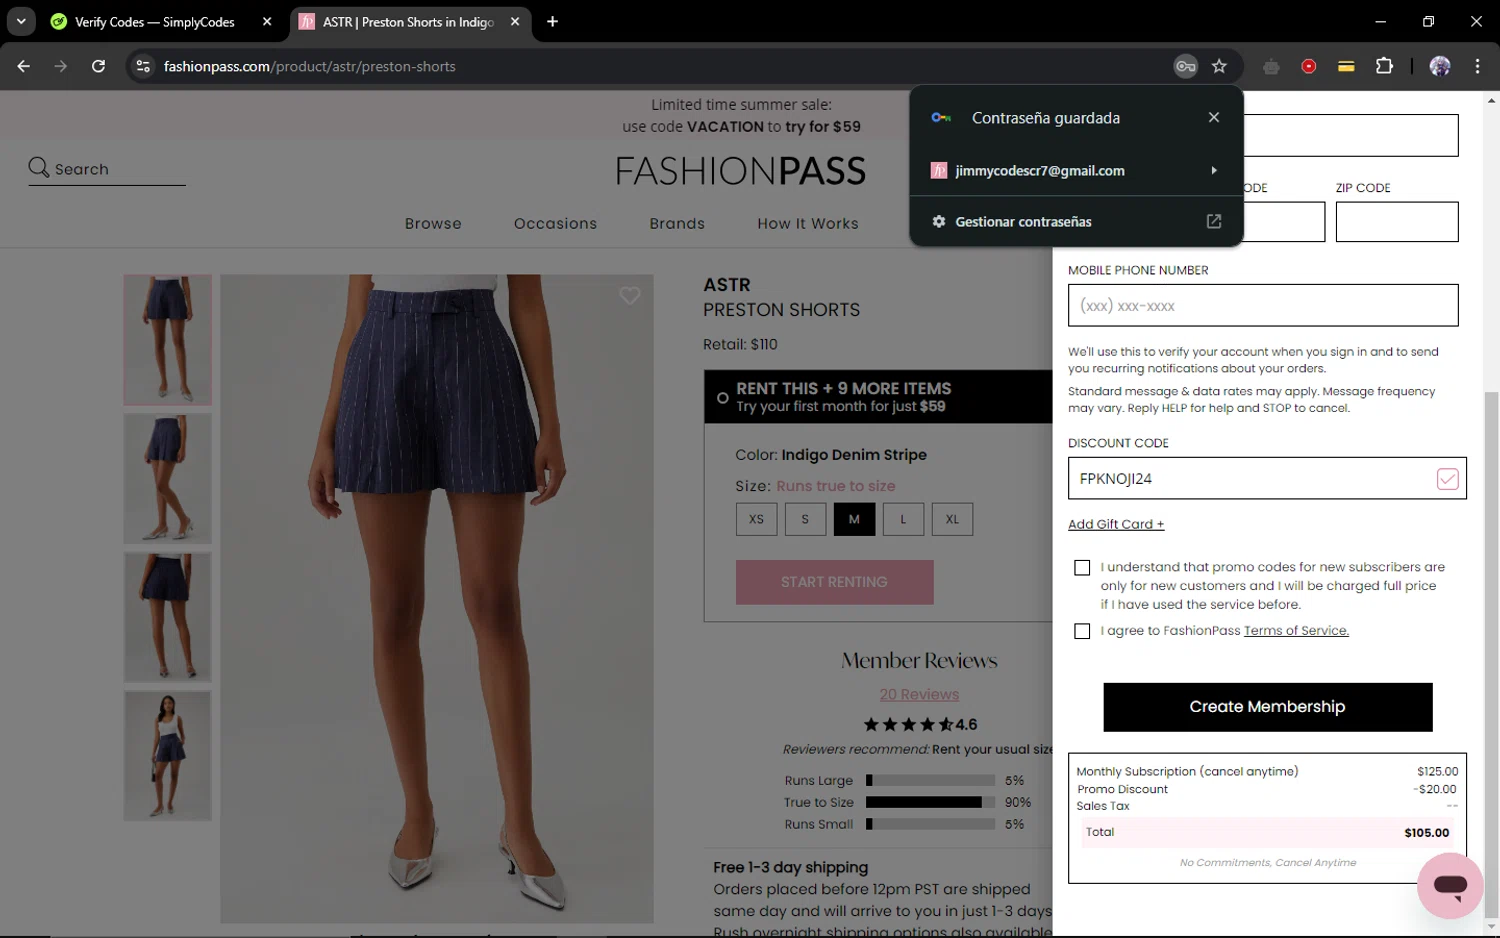This screenshot has height=938, width=1500.
Task: Click the search magnifier icon
Action: pos(39,168)
